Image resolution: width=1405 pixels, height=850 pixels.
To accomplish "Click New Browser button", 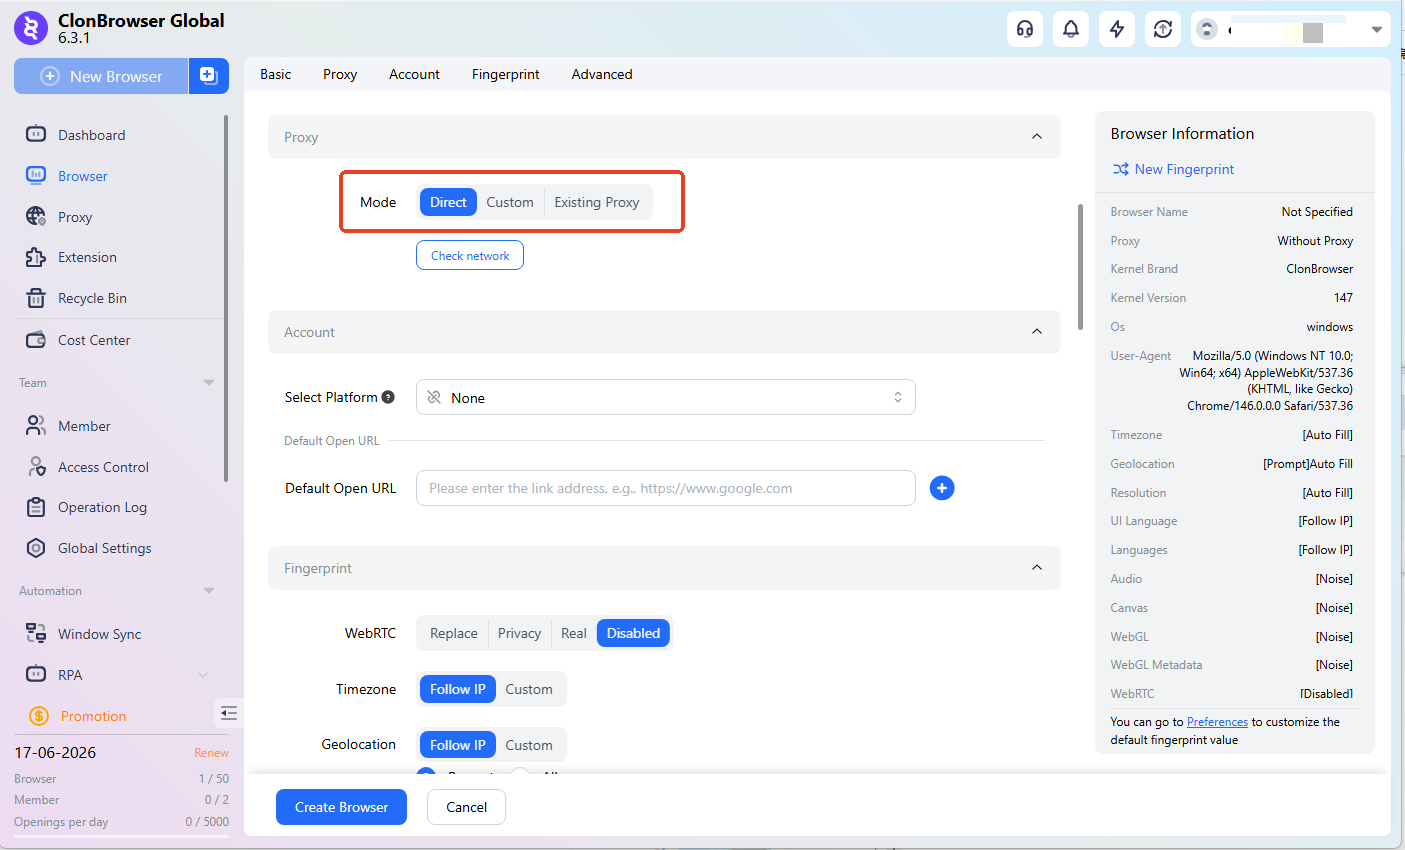I will (101, 76).
